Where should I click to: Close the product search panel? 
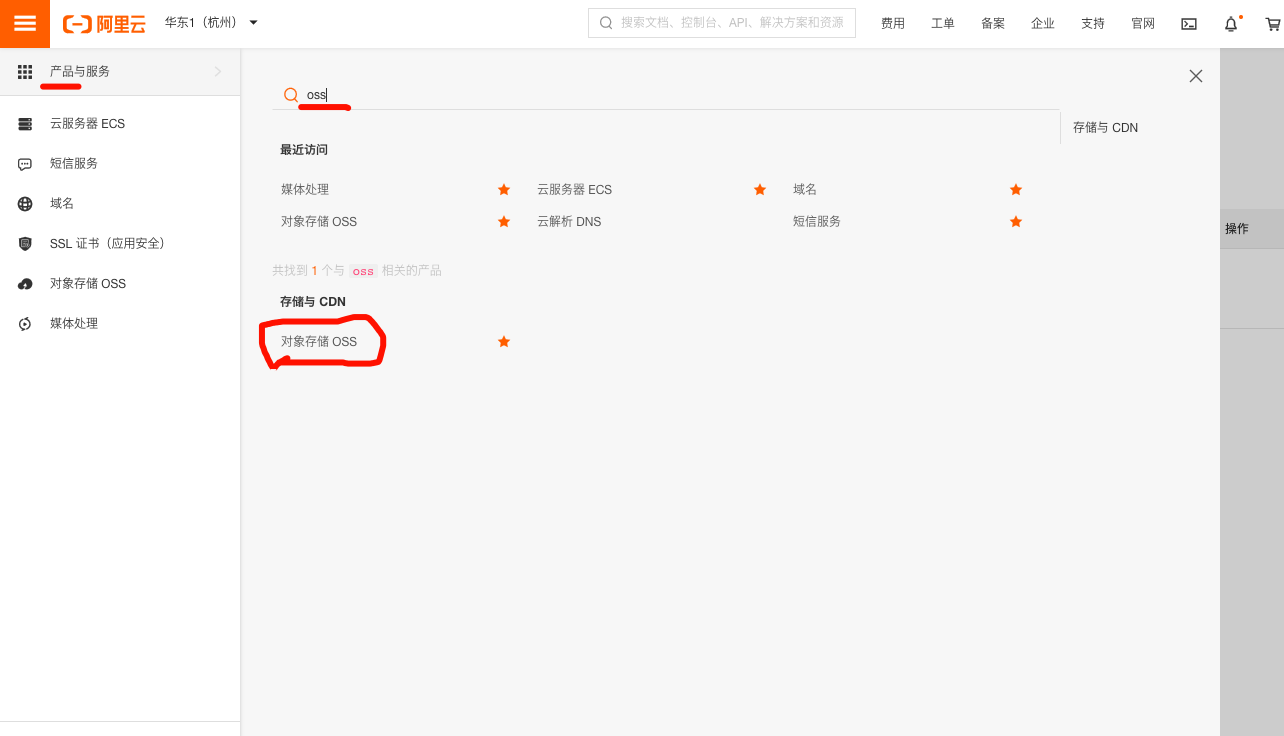[1196, 76]
